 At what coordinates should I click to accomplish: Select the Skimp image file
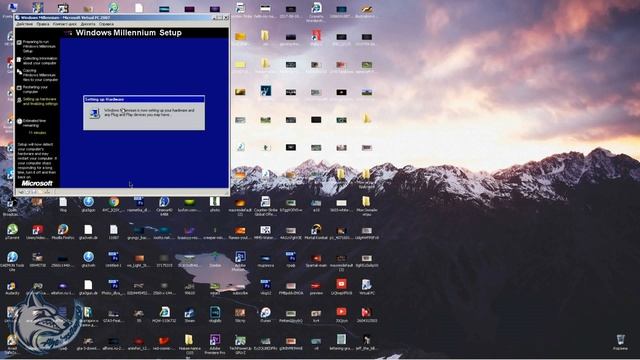point(240,315)
